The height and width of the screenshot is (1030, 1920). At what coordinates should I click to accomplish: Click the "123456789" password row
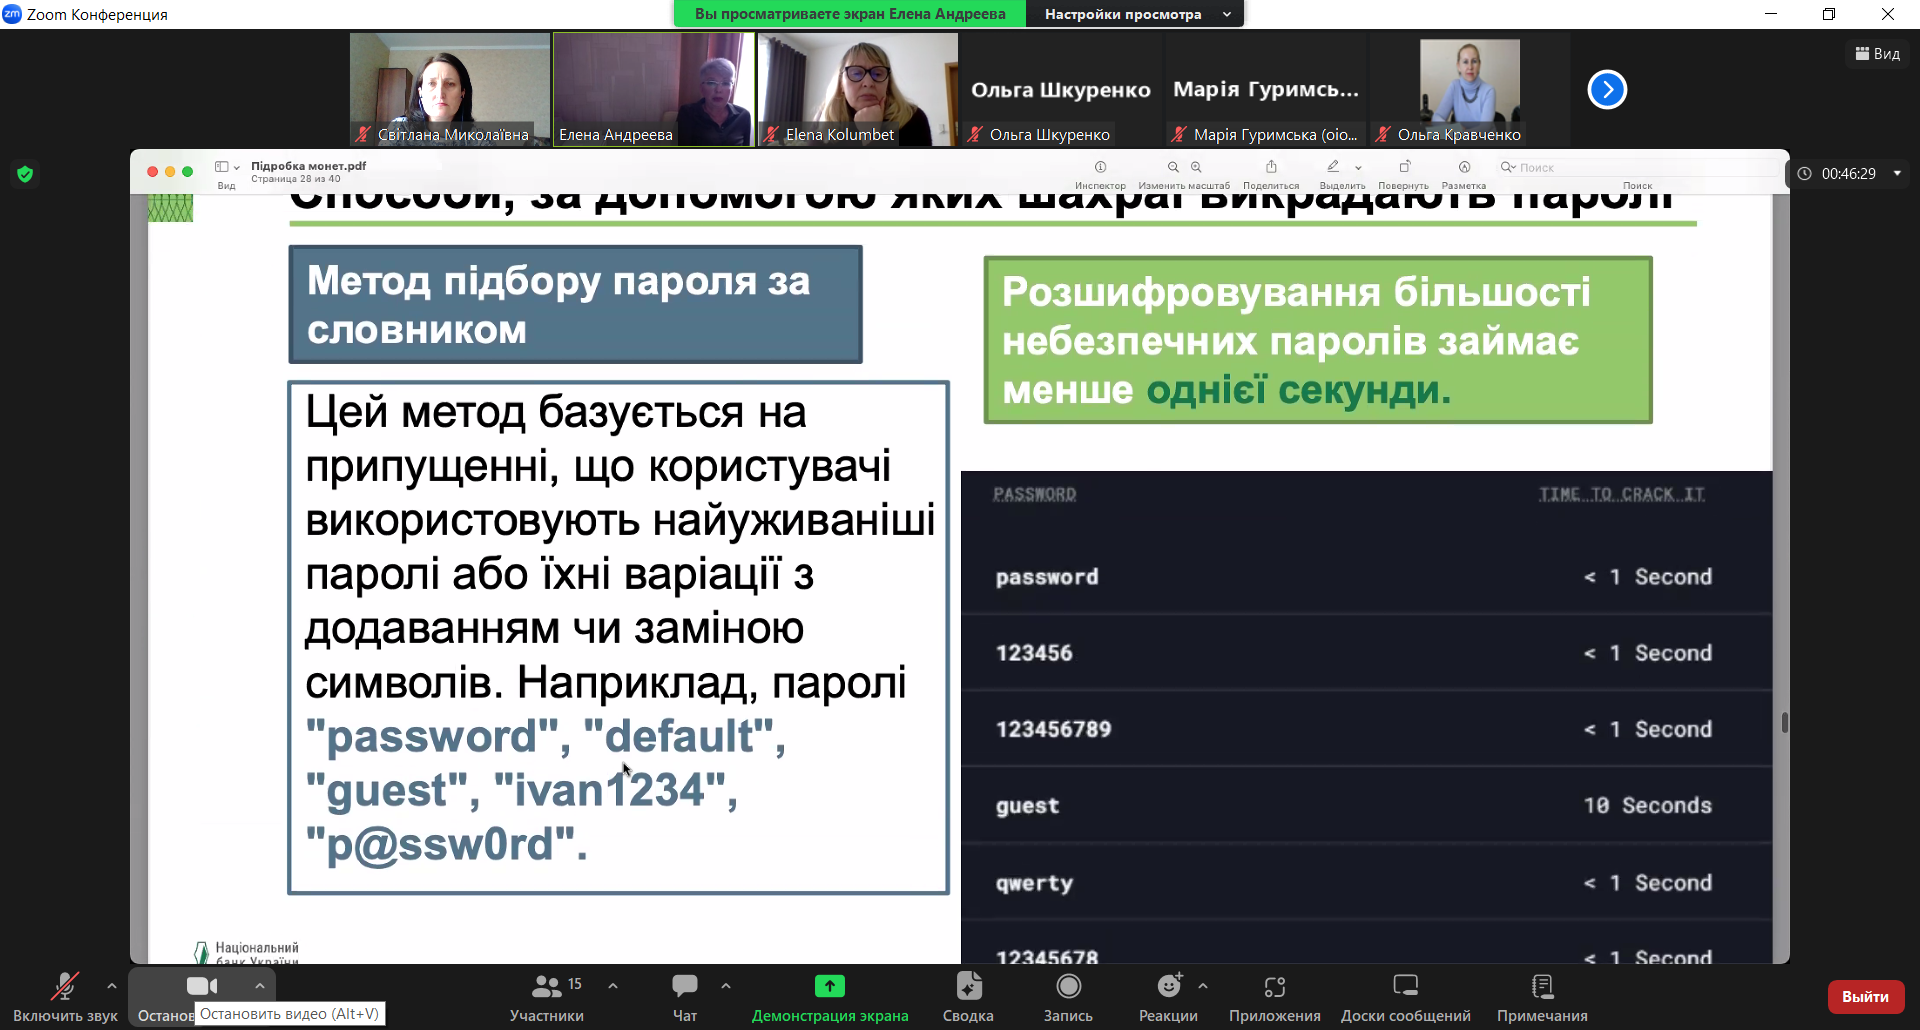point(1366,729)
